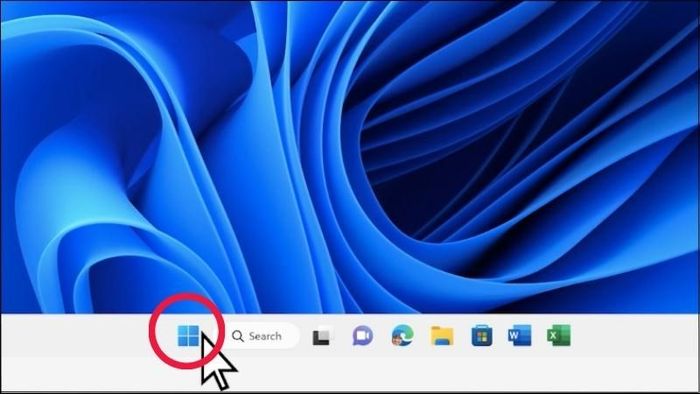Launch the Teams Chat app
This screenshot has height=394, width=700.
coord(362,336)
